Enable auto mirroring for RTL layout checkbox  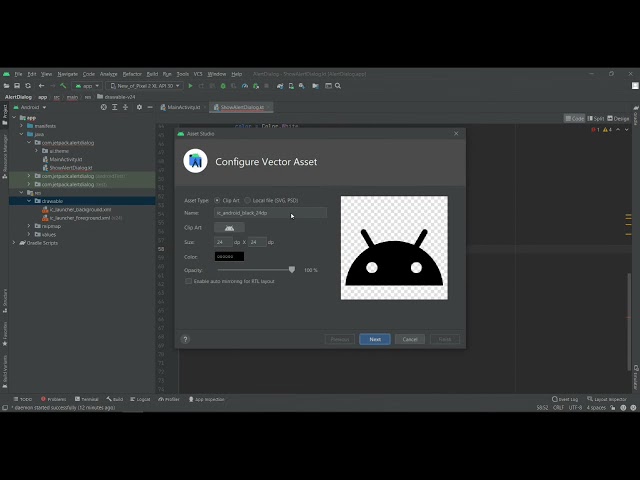coord(189,281)
